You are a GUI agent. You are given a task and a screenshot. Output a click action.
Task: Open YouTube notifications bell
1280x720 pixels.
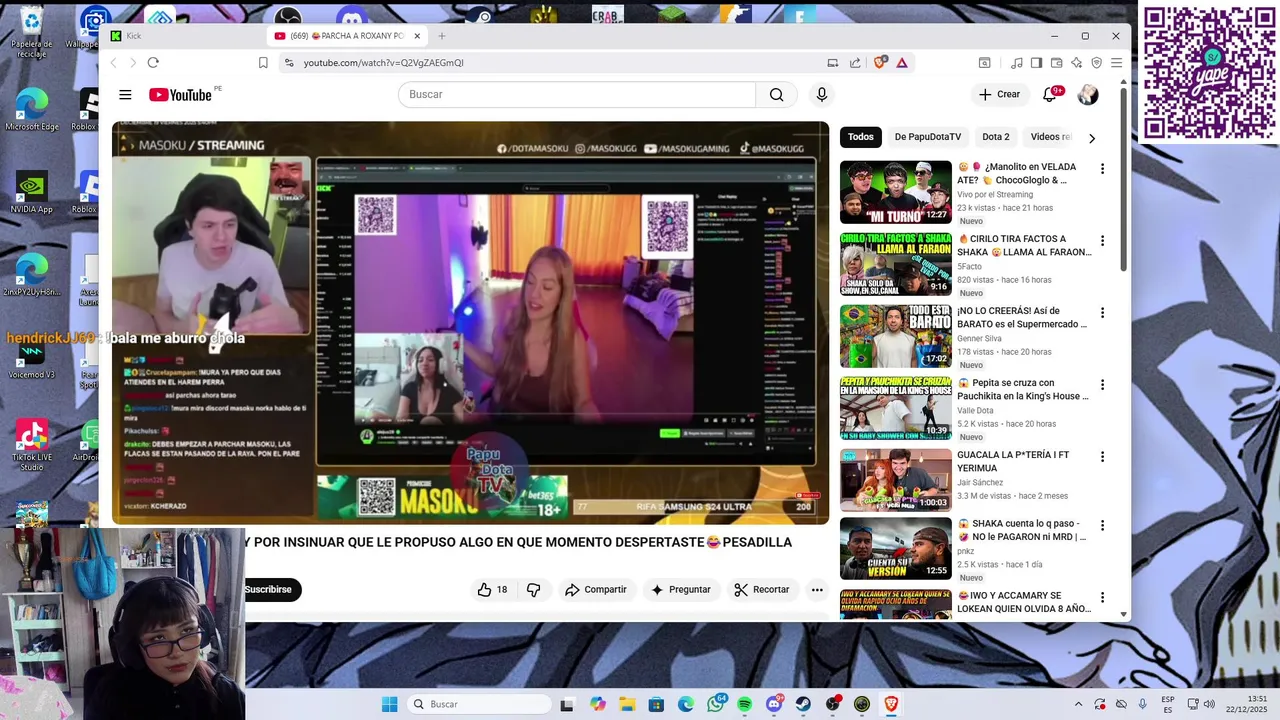pos(1049,94)
